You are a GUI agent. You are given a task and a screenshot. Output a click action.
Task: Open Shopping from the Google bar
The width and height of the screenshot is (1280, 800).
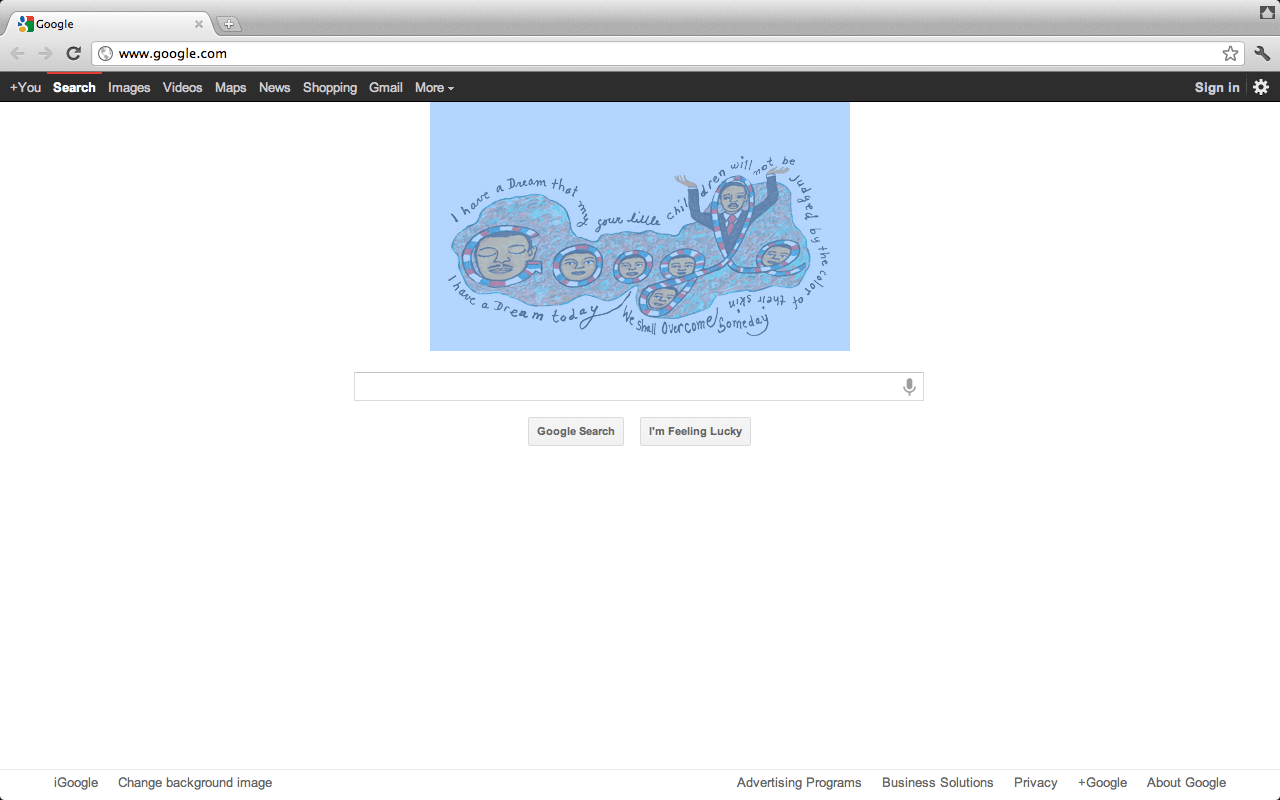tap(330, 88)
